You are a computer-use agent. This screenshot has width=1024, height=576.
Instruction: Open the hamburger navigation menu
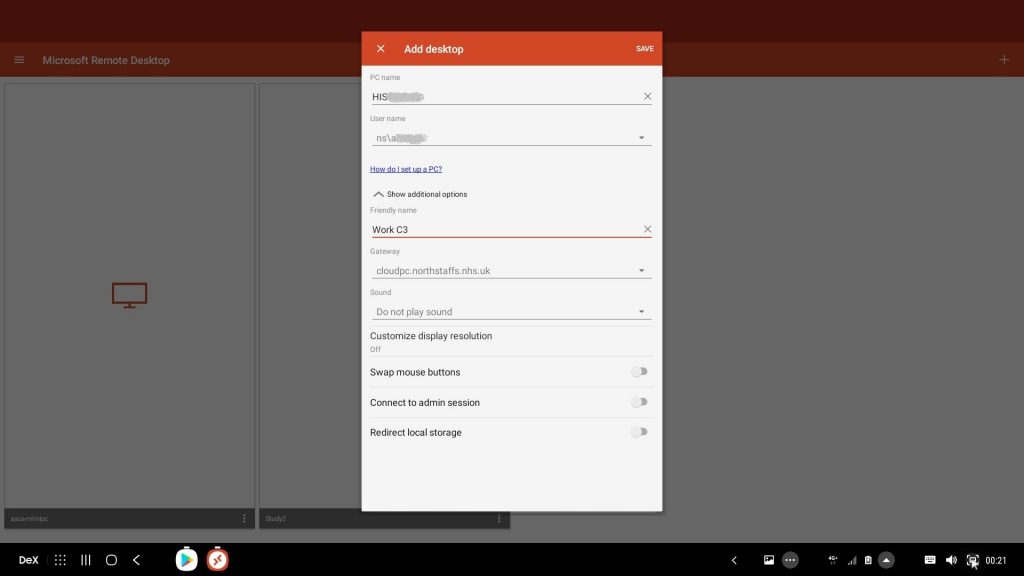(19, 60)
